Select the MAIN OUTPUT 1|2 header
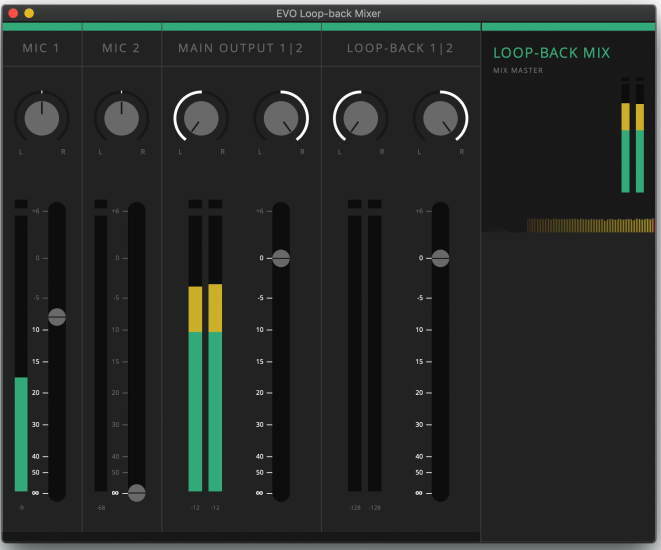 [x=241, y=48]
